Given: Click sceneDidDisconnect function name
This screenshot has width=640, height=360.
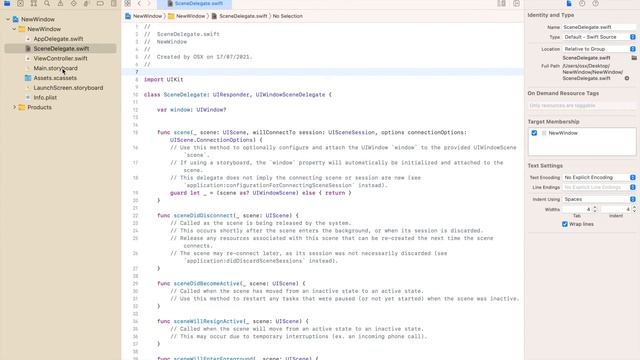Looking at the screenshot, I should [x=204, y=216].
